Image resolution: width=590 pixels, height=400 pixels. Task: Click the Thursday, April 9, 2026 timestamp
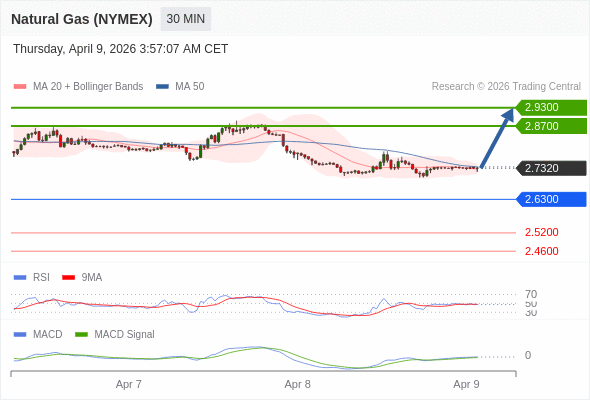(120, 49)
